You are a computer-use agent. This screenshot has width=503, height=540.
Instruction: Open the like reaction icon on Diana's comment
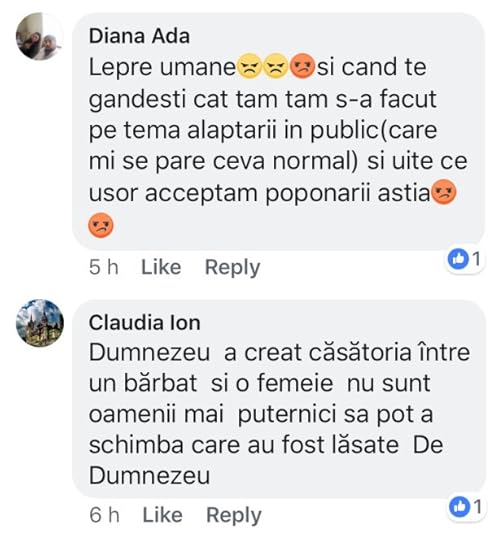point(458,259)
